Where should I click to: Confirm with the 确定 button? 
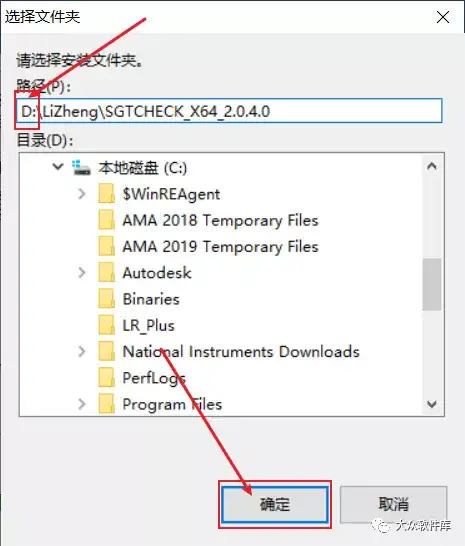pos(275,505)
